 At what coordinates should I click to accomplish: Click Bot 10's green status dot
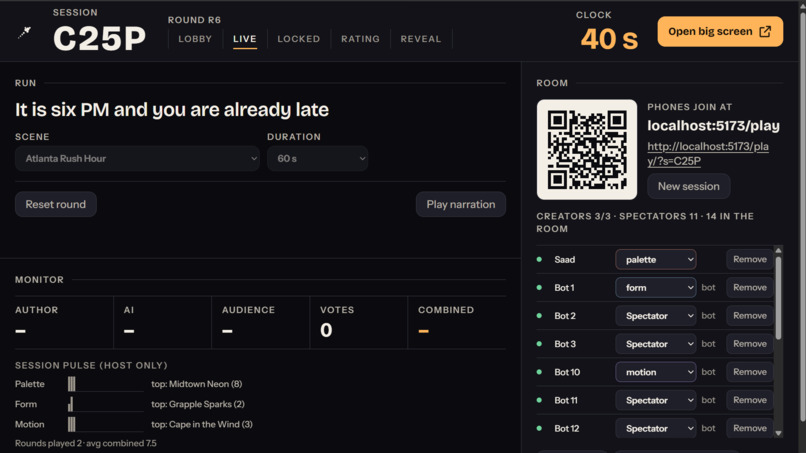pyautogui.click(x=539, y=372)
